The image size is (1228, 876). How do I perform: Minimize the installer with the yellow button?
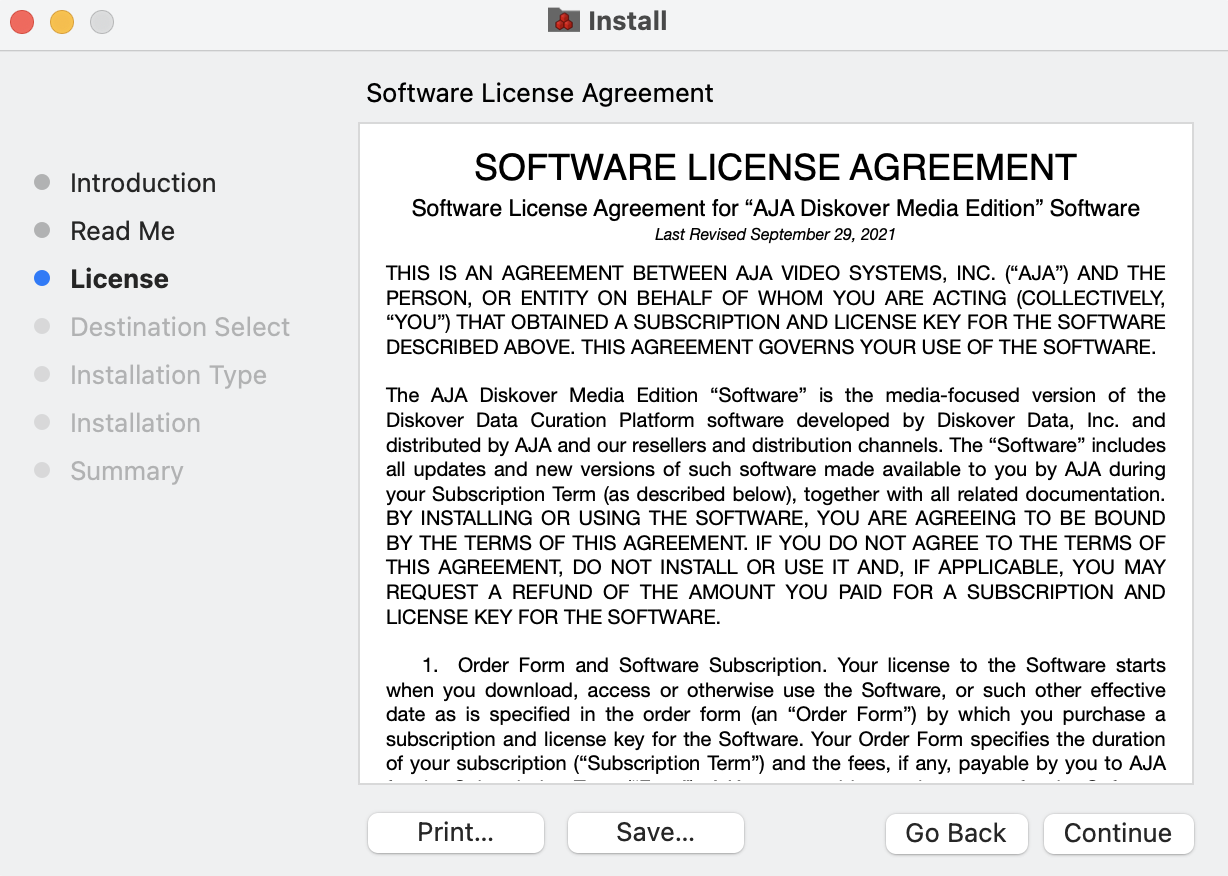click(x=62, y=21)
